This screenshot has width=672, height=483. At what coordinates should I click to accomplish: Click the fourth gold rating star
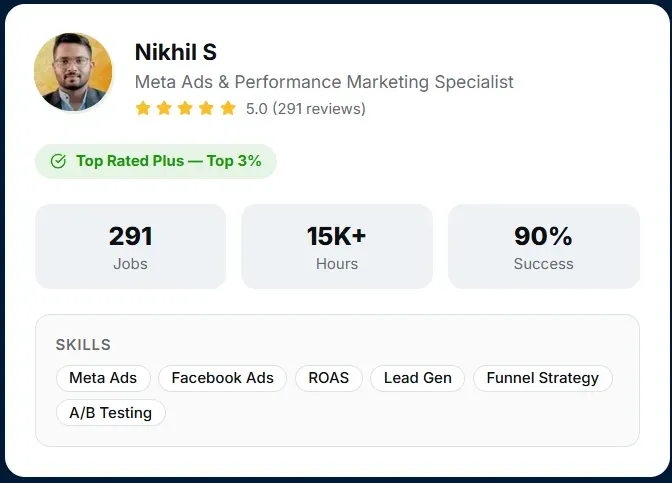(206, 108)
